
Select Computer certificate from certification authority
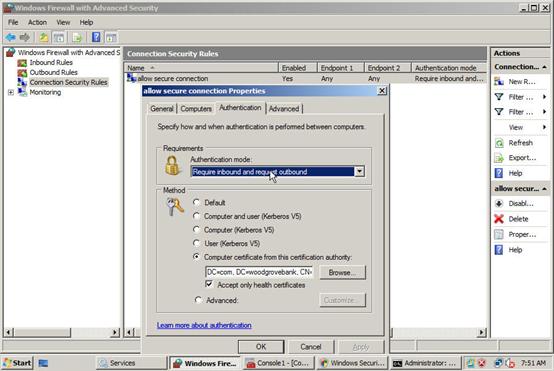click(x=196, y=257)
